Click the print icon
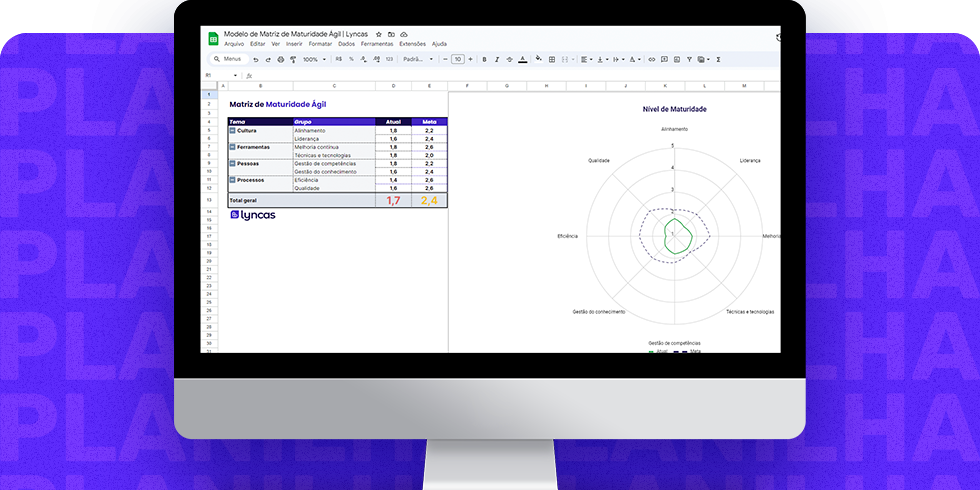 (x=280, y=60)
